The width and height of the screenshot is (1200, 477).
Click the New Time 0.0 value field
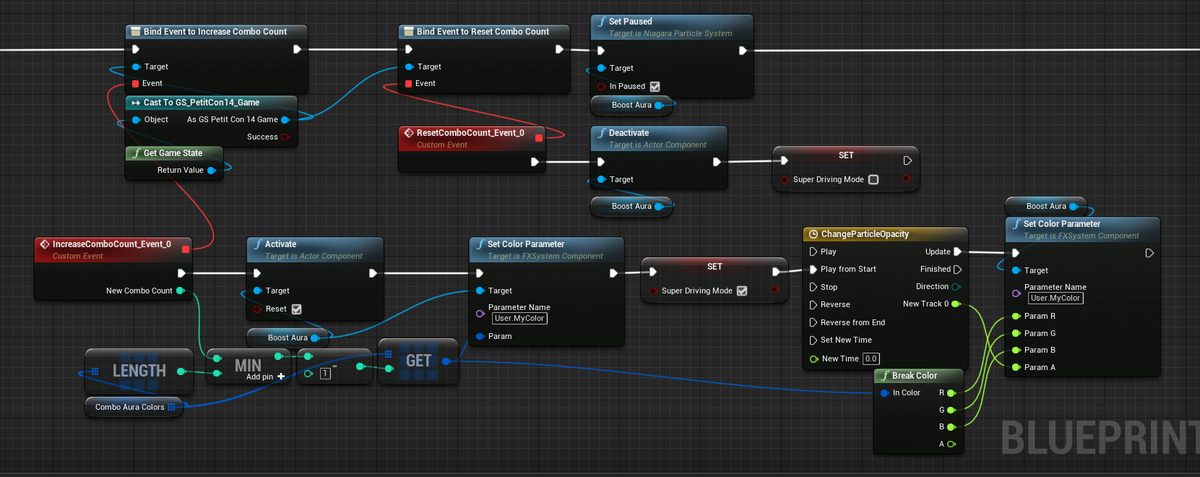(x=871, y=359)
